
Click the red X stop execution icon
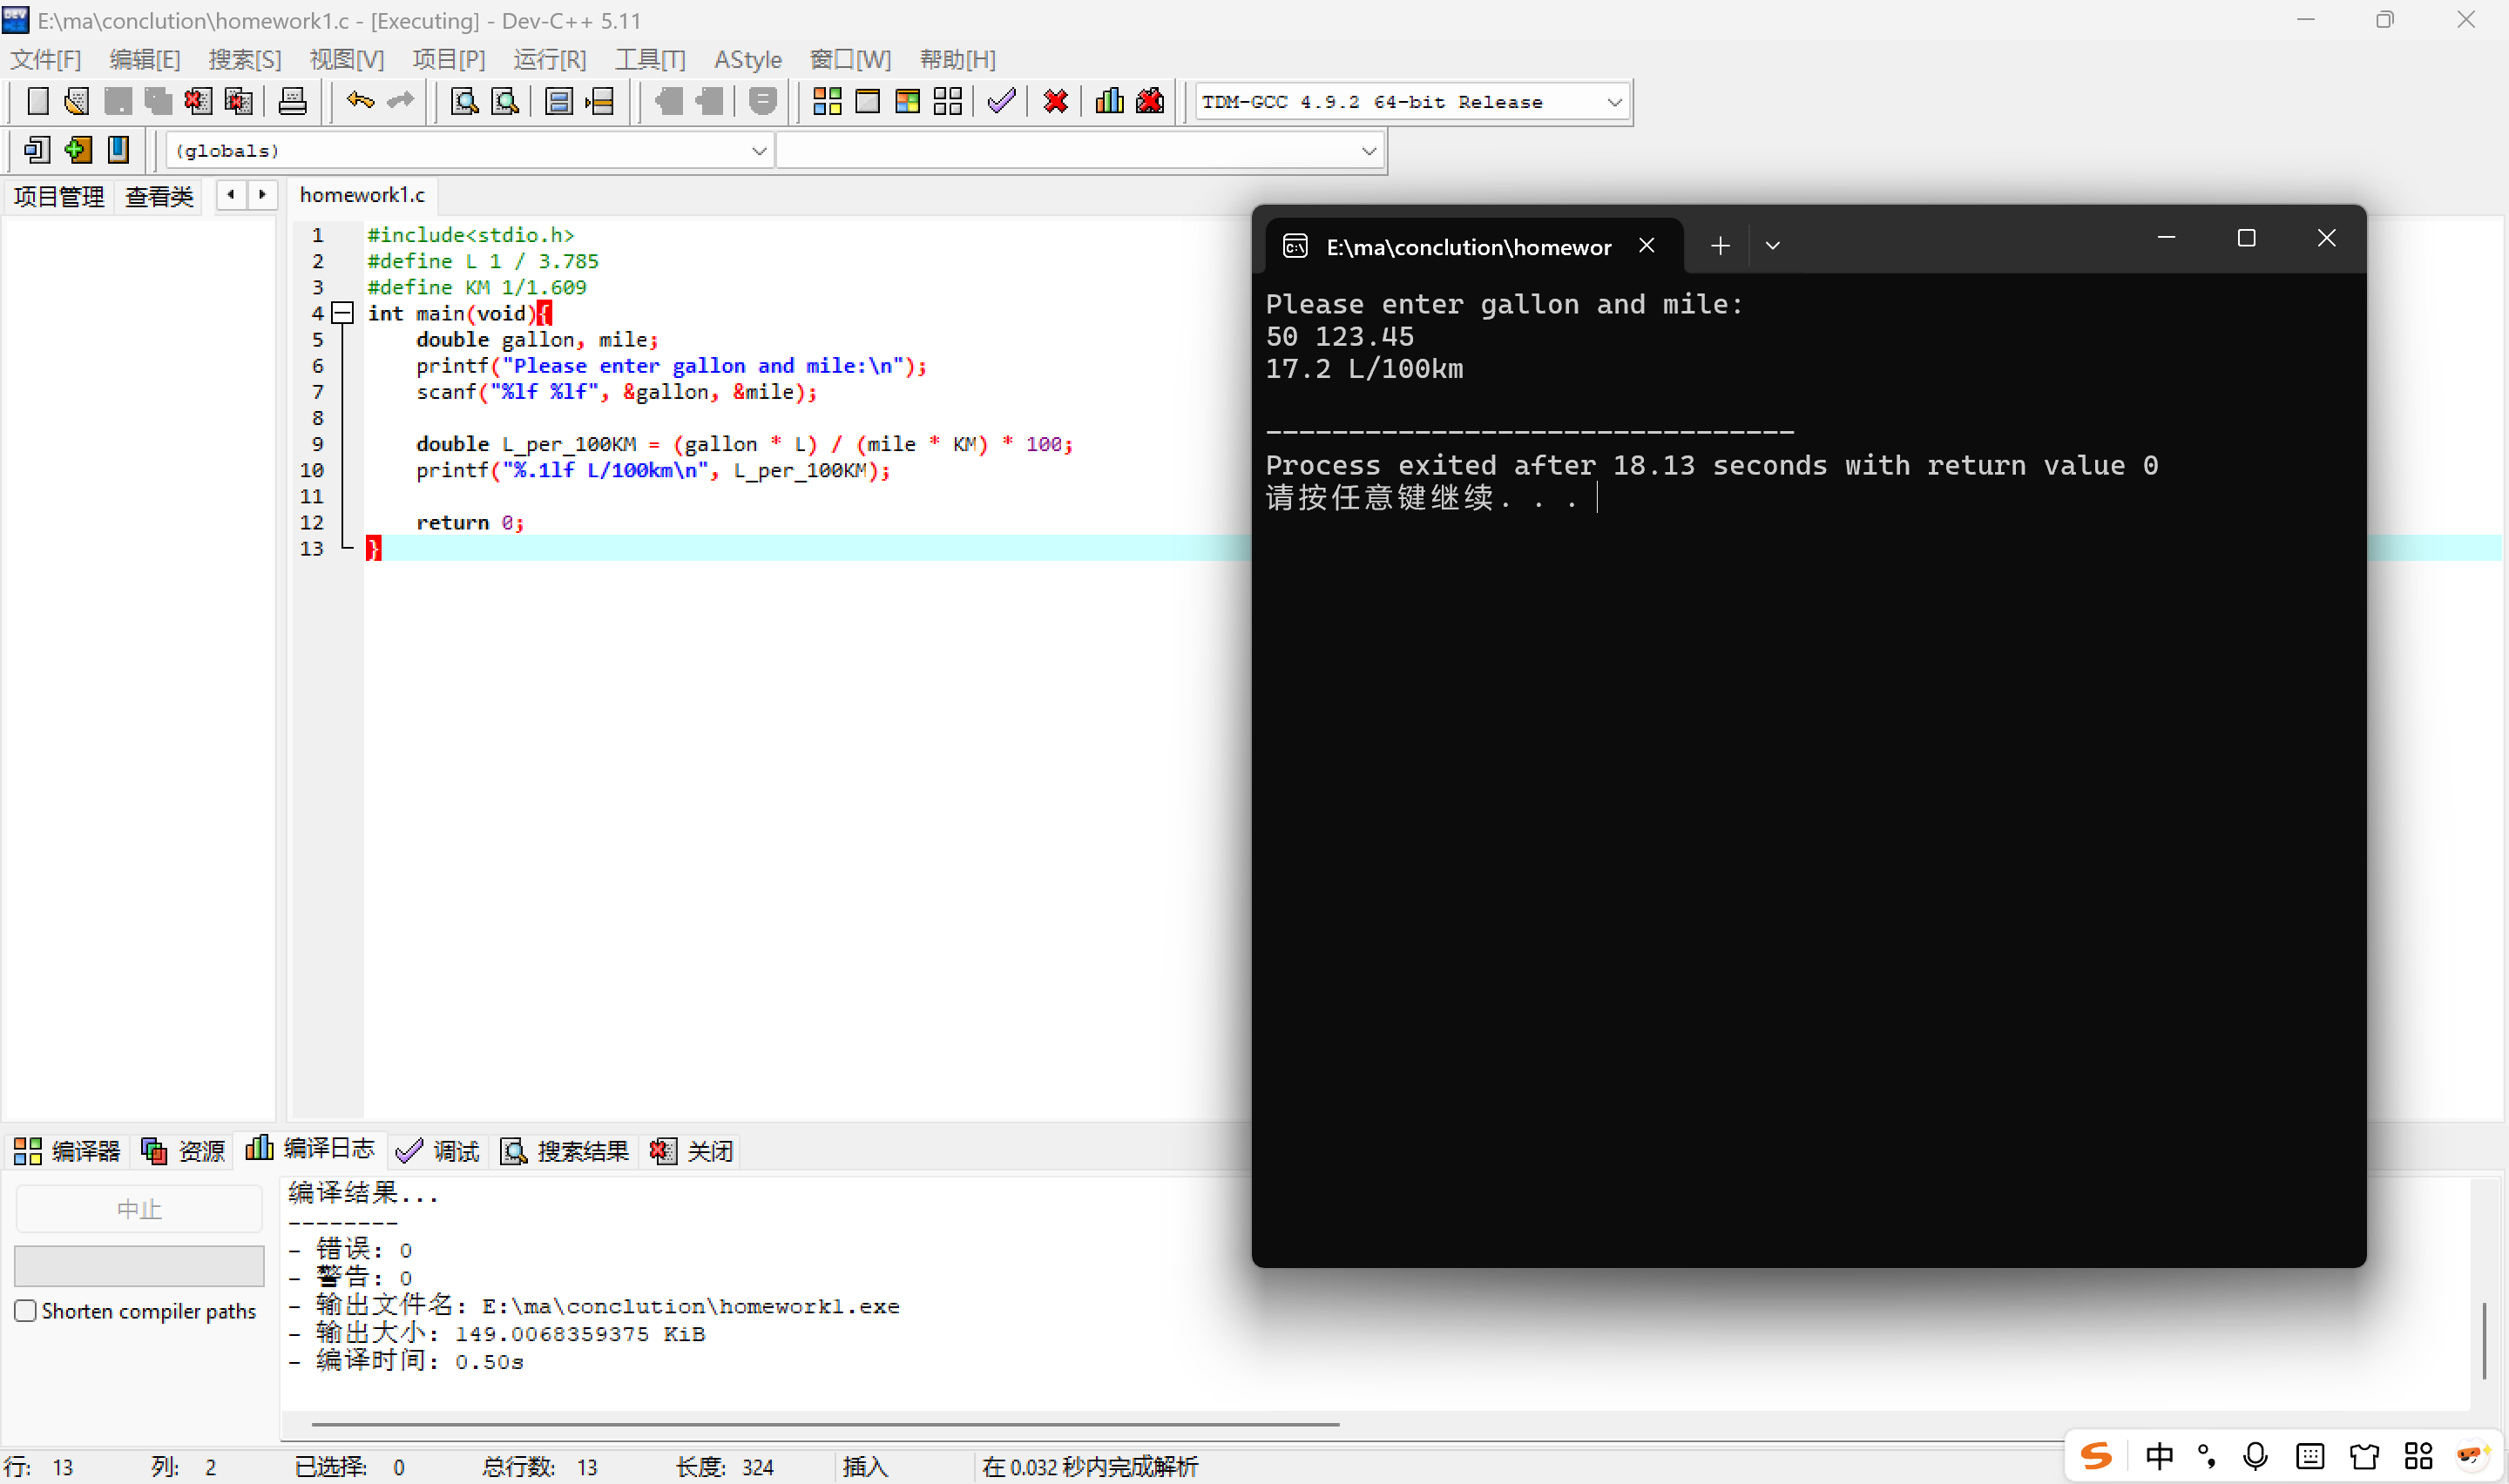(1055, 101)
